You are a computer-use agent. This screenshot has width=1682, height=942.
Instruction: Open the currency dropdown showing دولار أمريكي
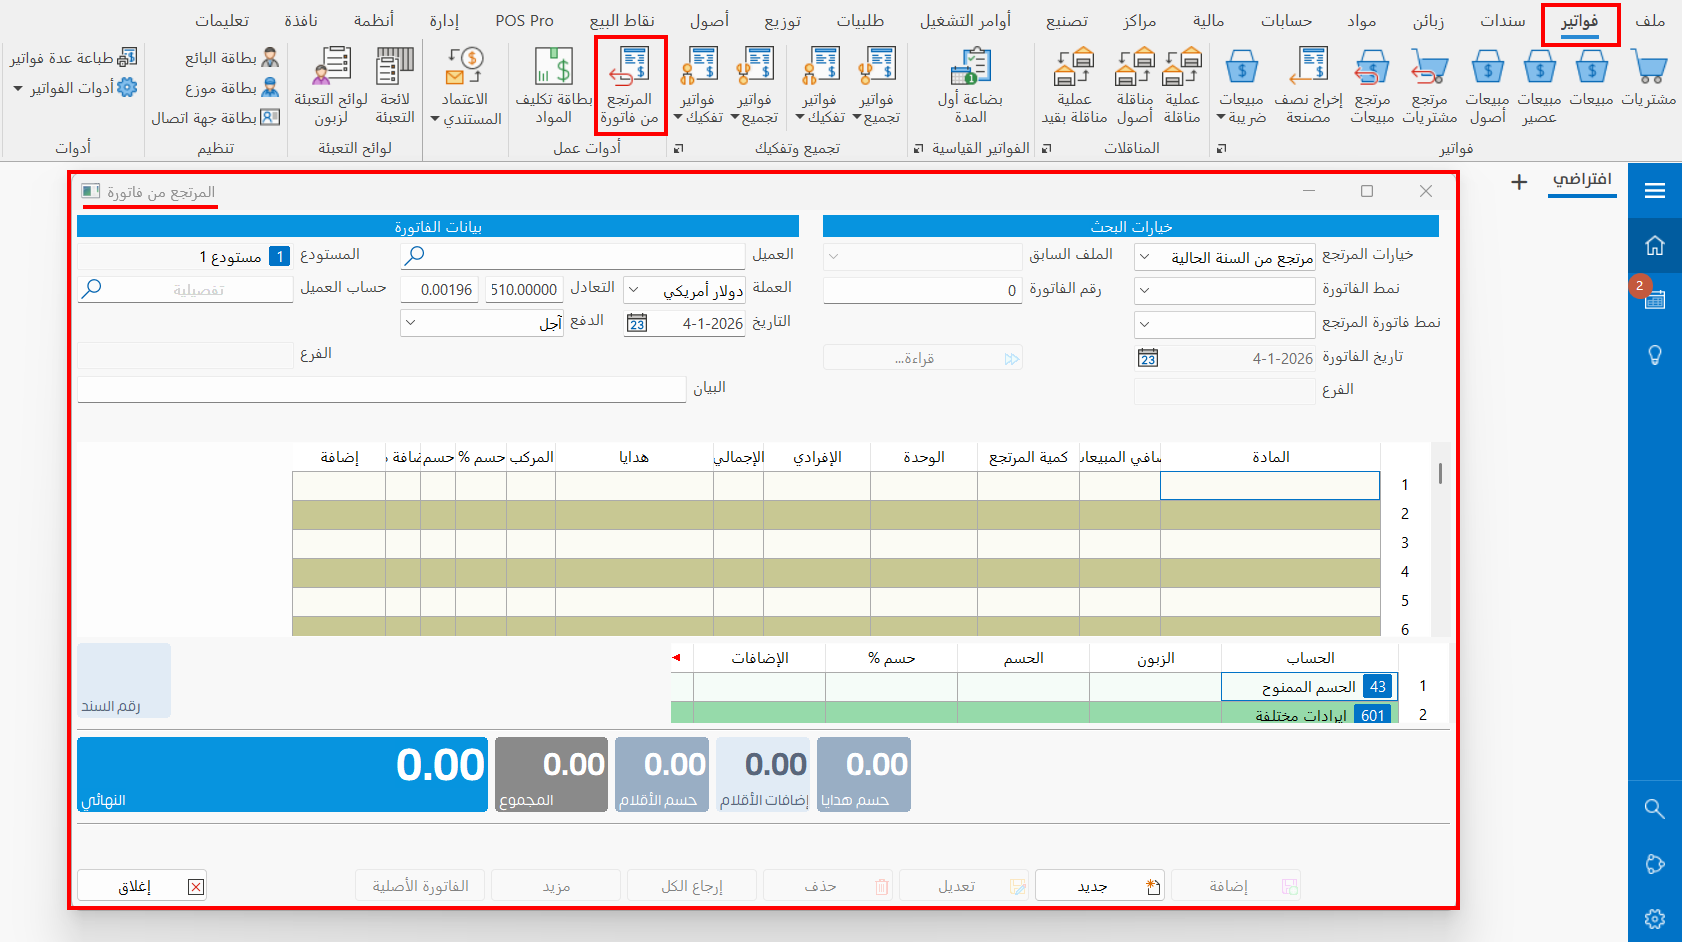coord(634,290)
